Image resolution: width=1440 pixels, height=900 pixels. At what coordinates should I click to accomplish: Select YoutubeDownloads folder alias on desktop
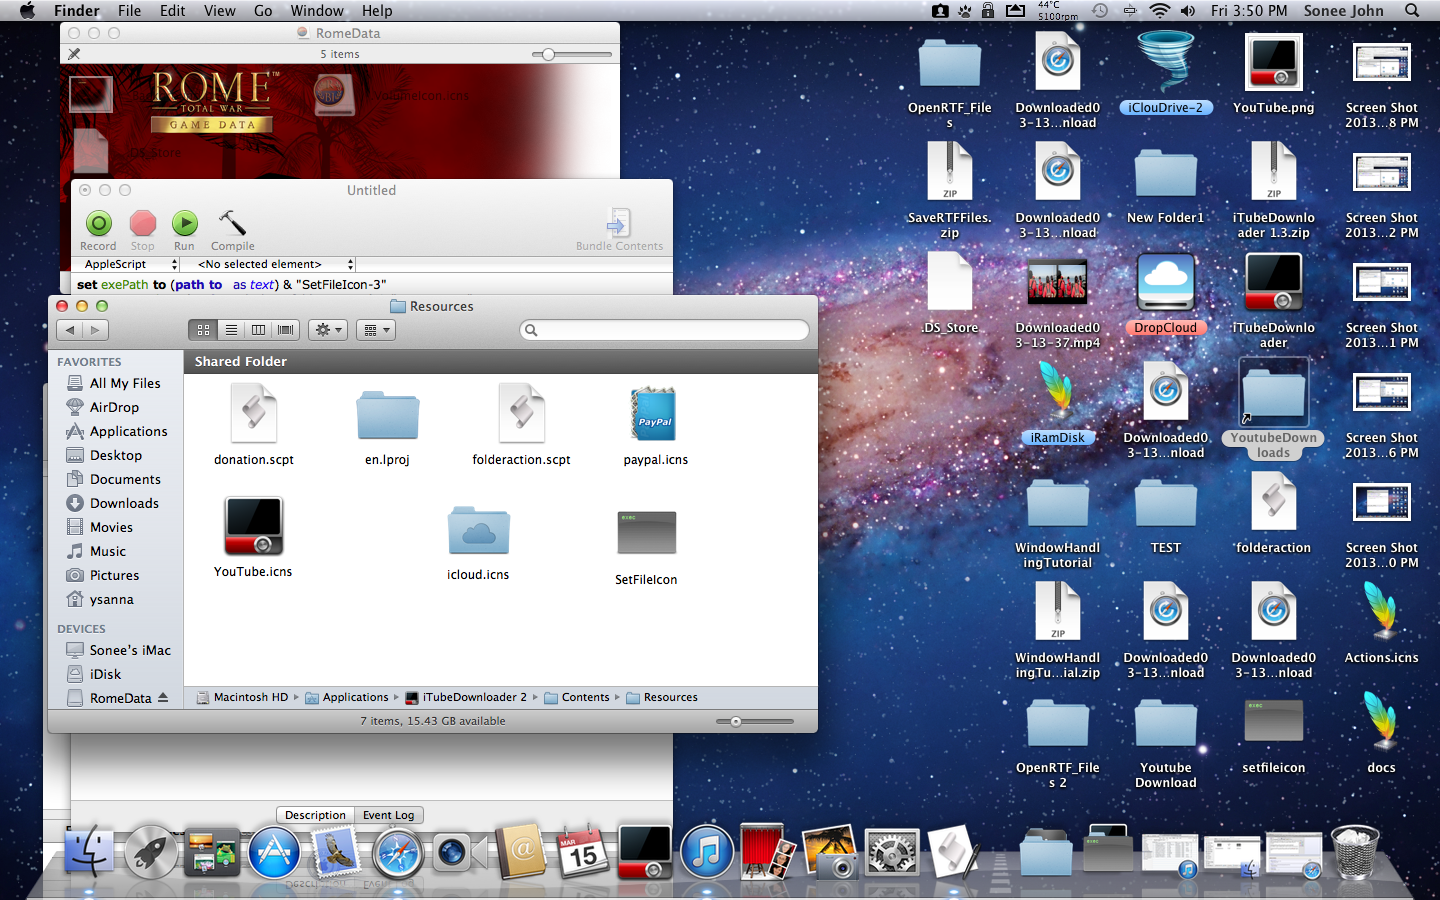pos(1274,410)
